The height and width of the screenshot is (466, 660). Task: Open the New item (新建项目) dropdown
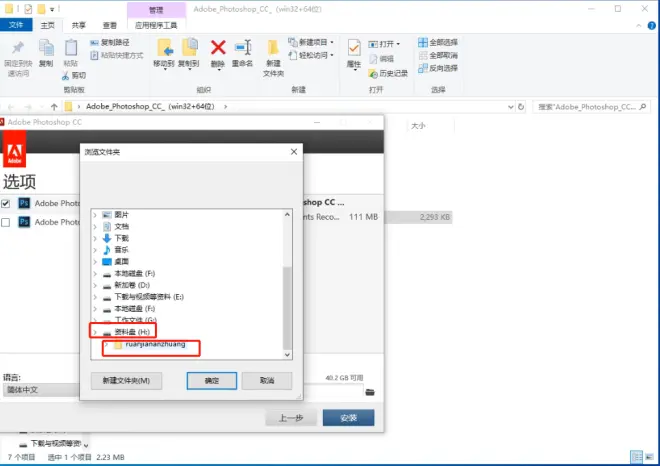click(x=311, y=42)
